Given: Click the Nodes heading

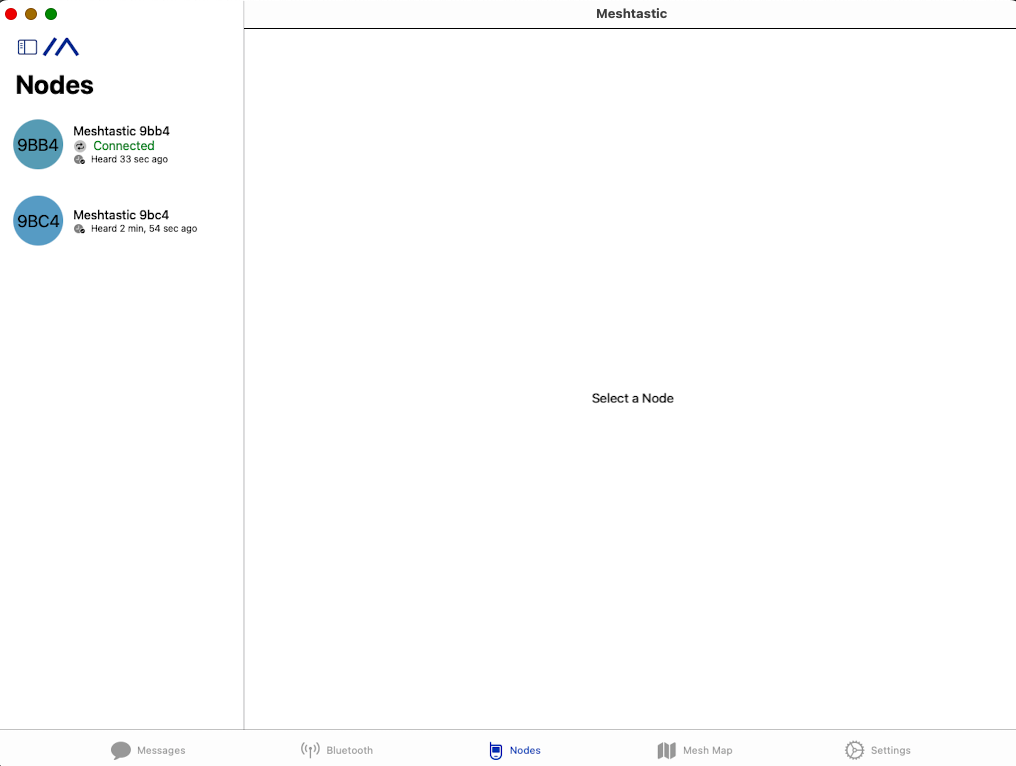Looking at the screenshot, I should [54, 85].
